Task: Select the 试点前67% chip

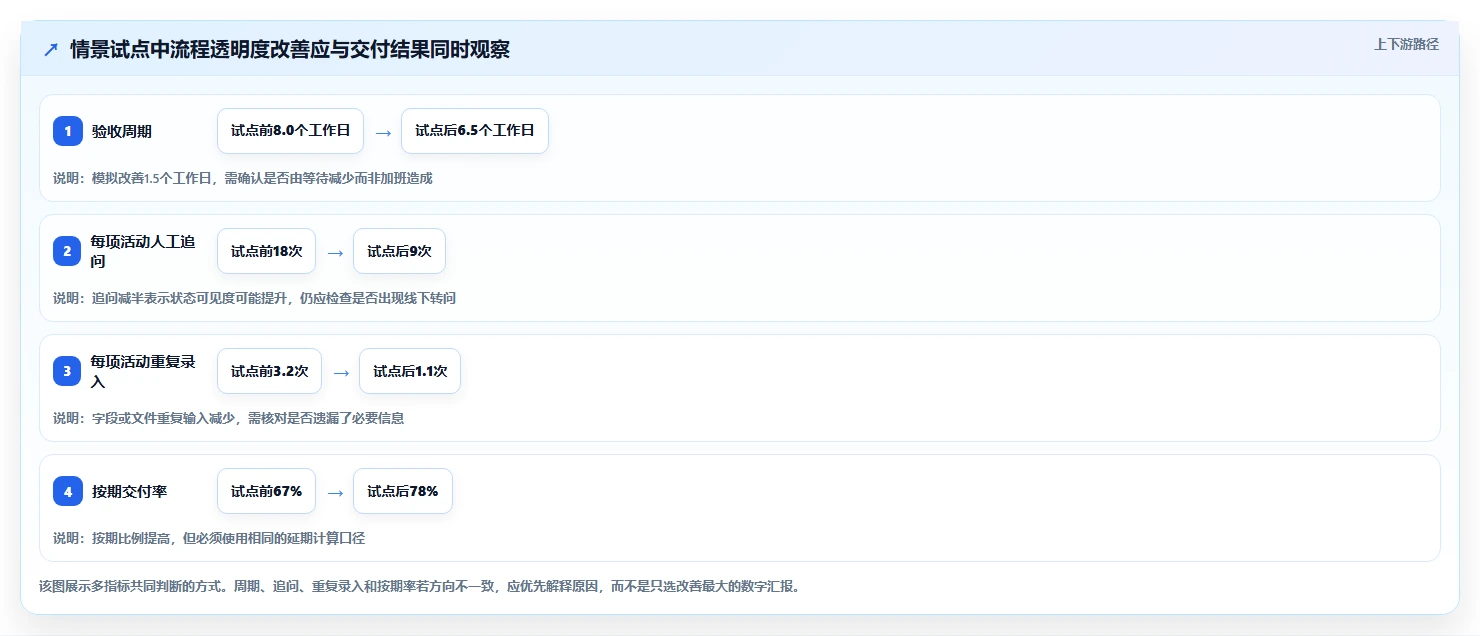Action: pos(266,491)
